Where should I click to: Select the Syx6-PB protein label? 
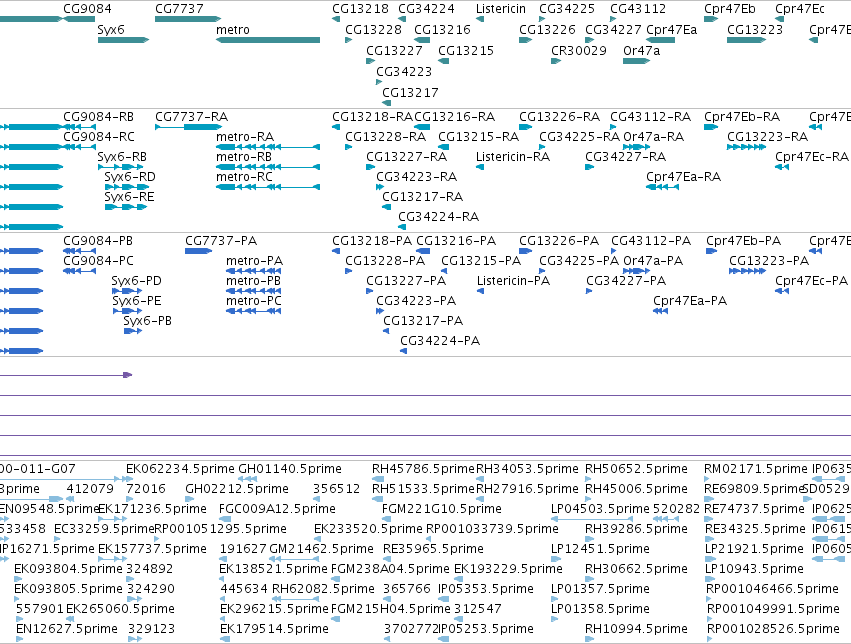(147, 321)
